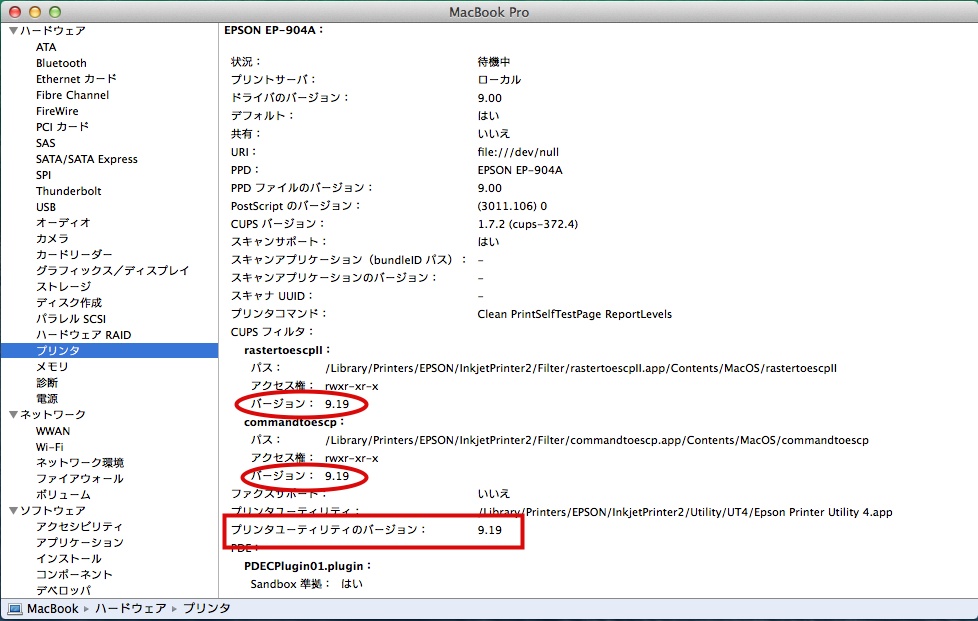The image size is (978, 621).
Task: Select WWAN under network
Action: tap(53, 431)
